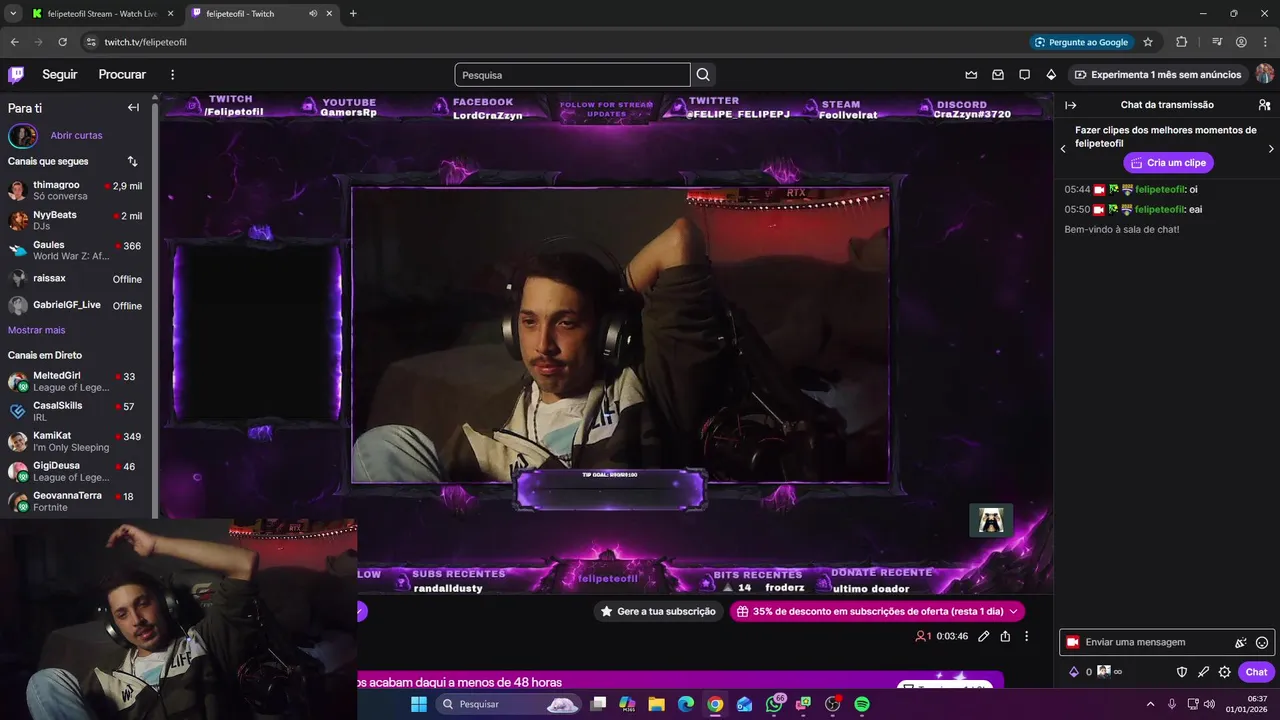Bookmark this page with the star icon
Screen dimensions: 1280x720
tap(1148, 42)
